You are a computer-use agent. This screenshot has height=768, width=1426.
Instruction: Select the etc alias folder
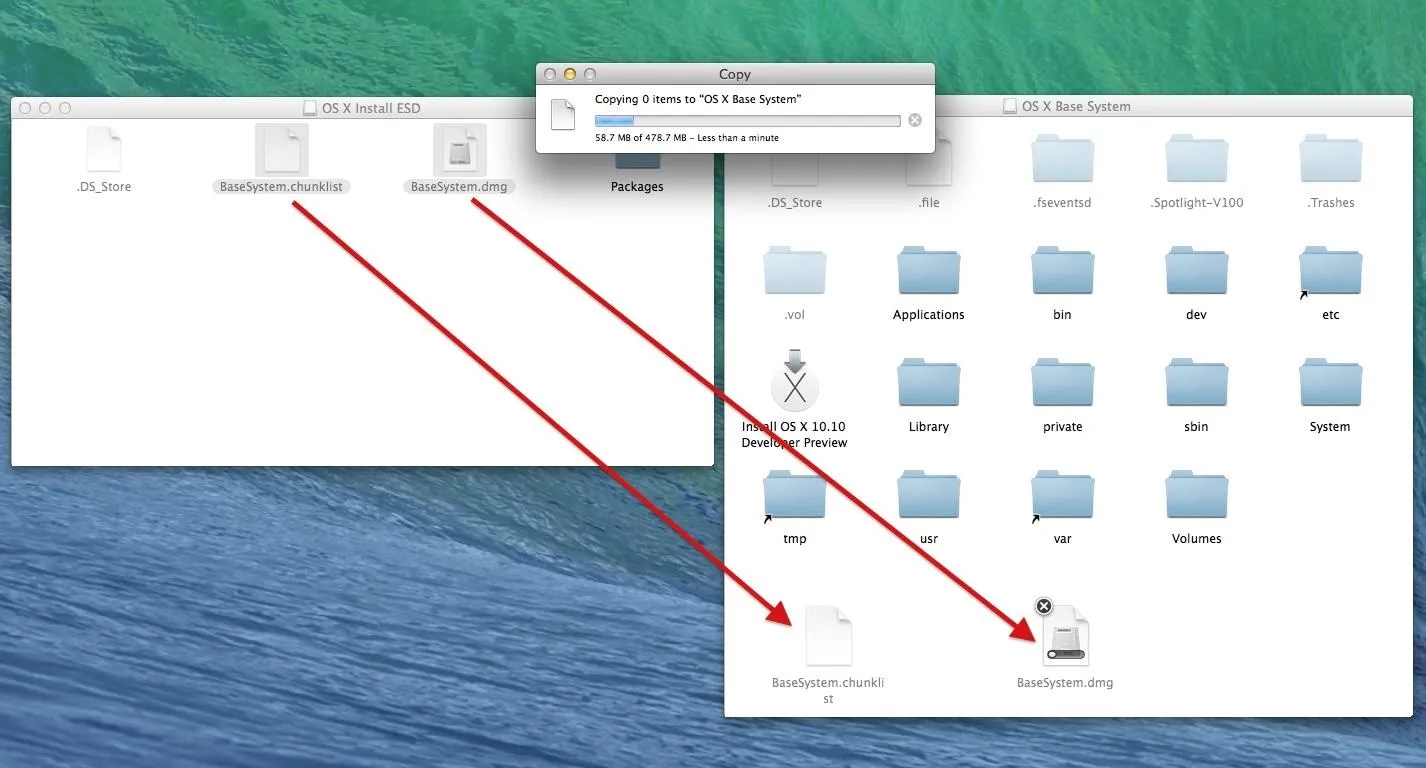tap(1330, 270)
